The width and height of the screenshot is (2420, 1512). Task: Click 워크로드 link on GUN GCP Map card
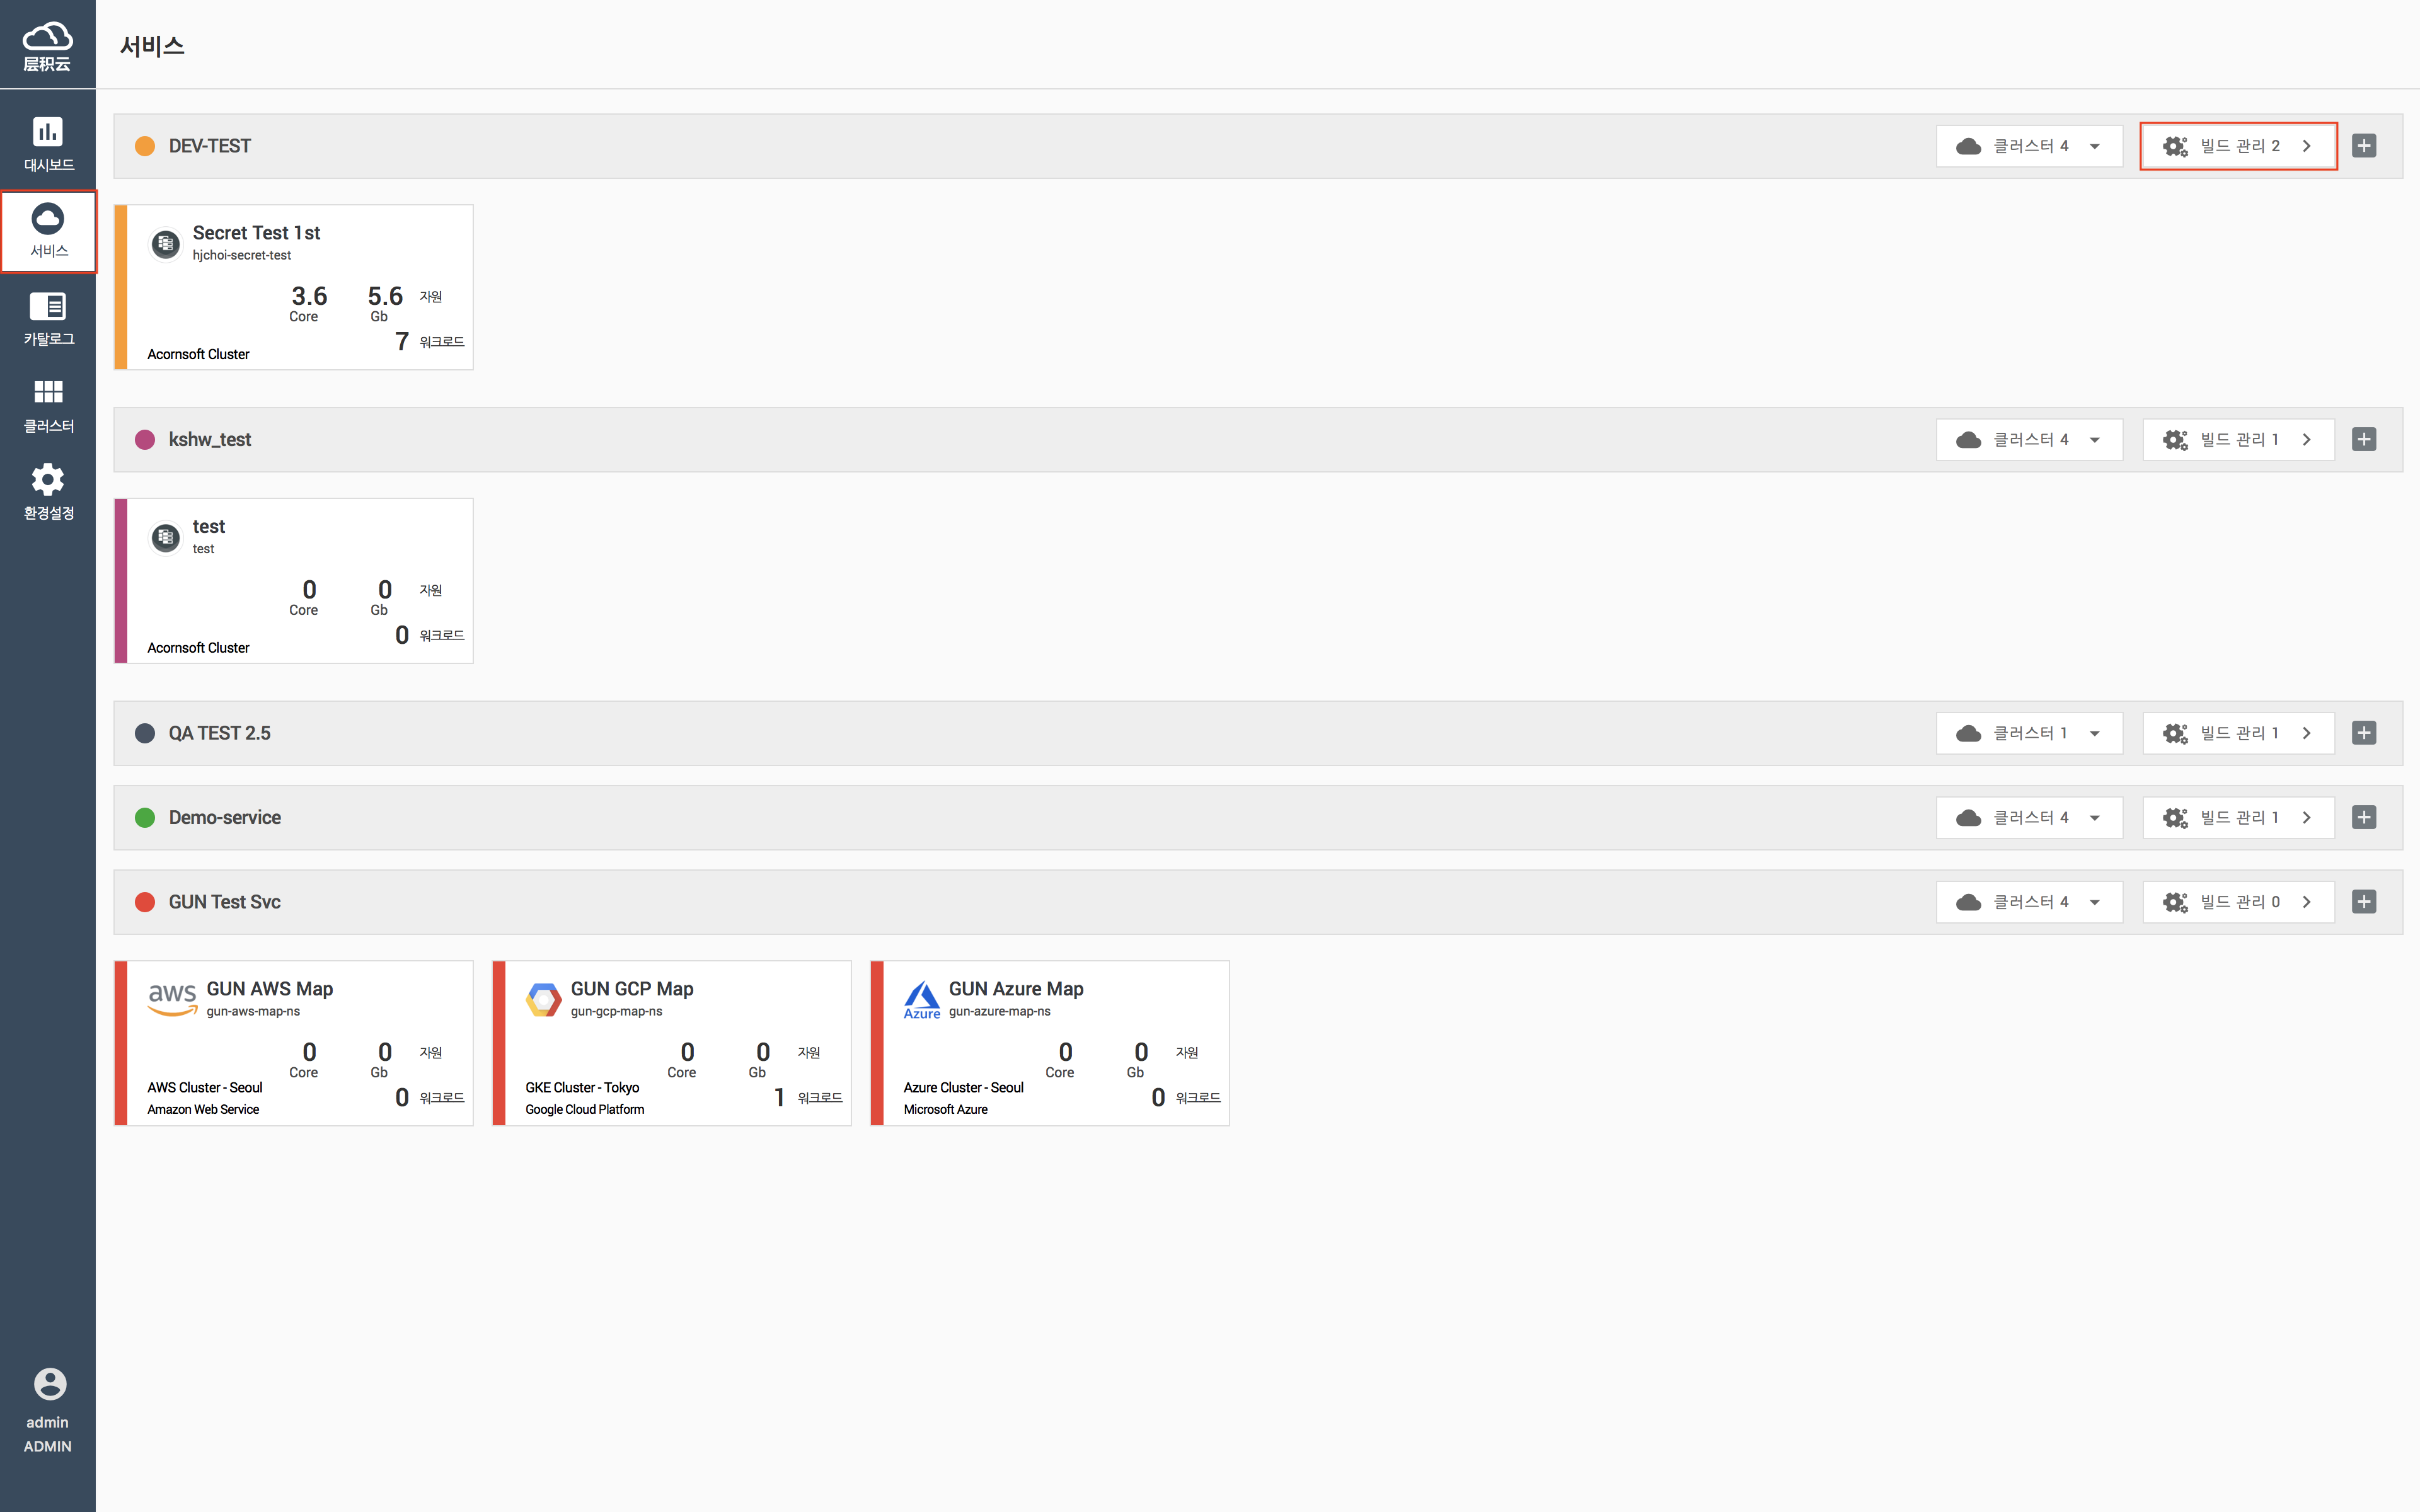point(819,1098)
